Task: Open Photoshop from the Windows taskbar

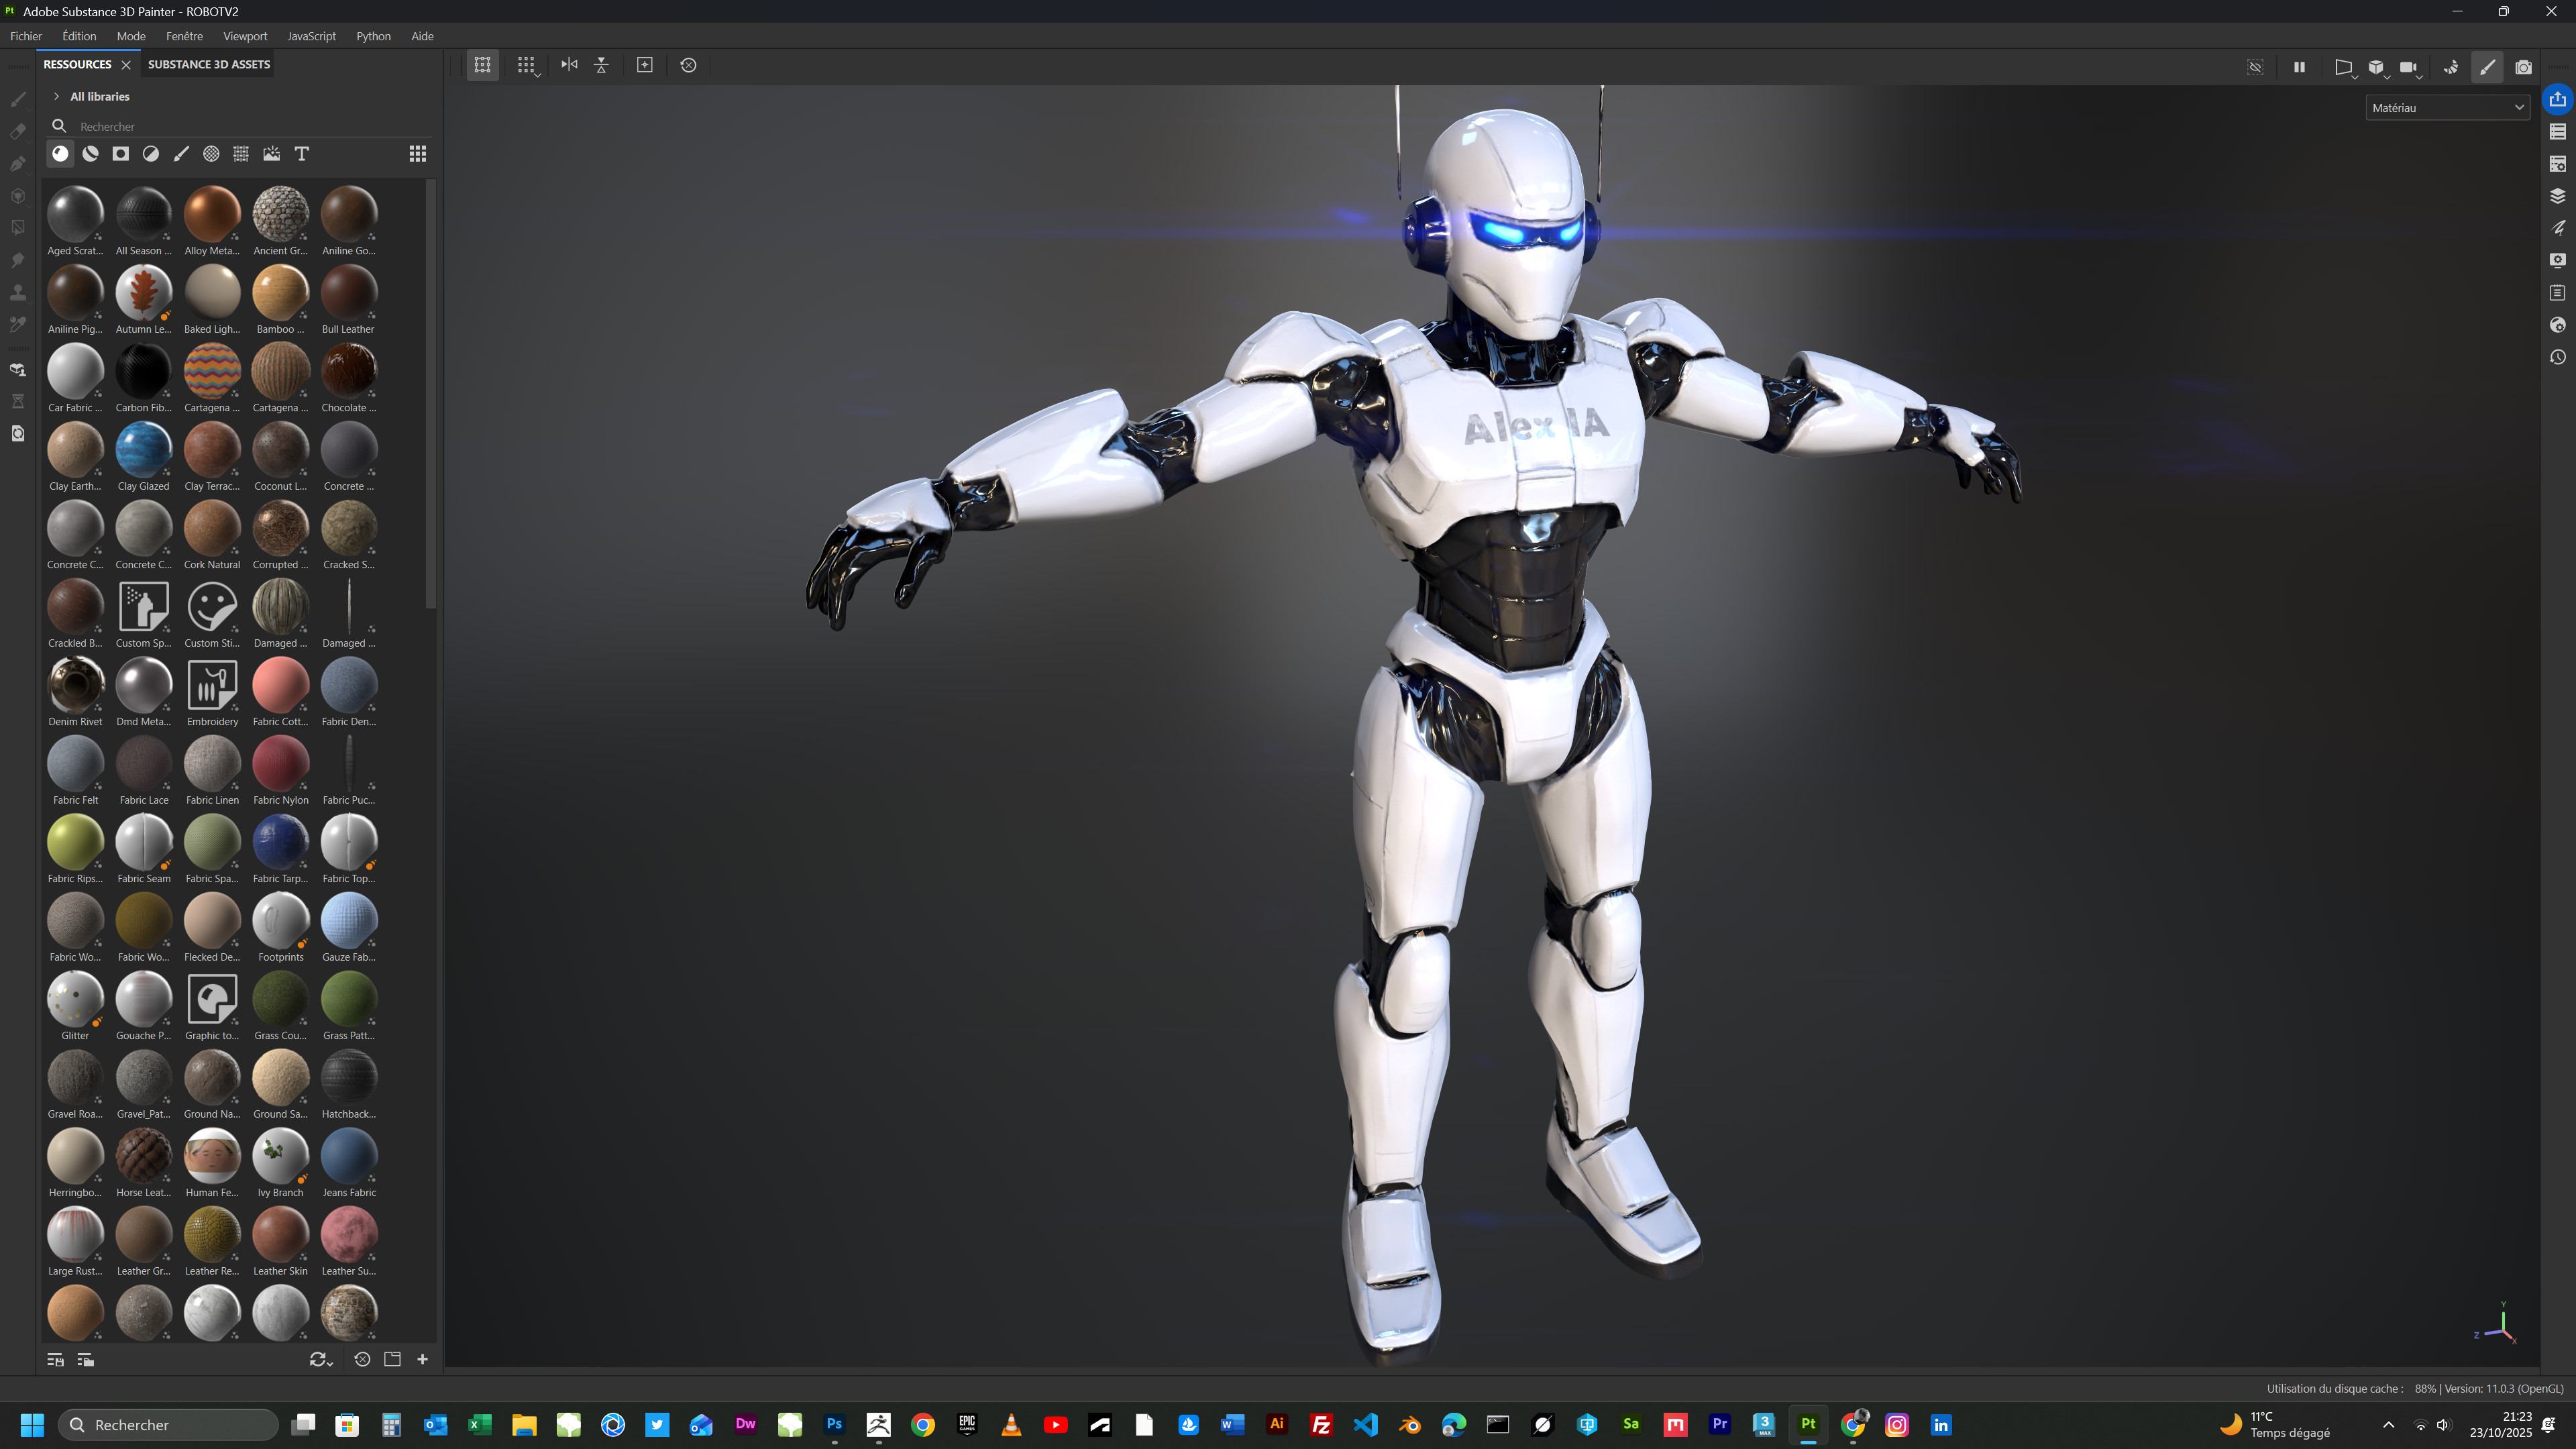Action: tap(834, 1424)
